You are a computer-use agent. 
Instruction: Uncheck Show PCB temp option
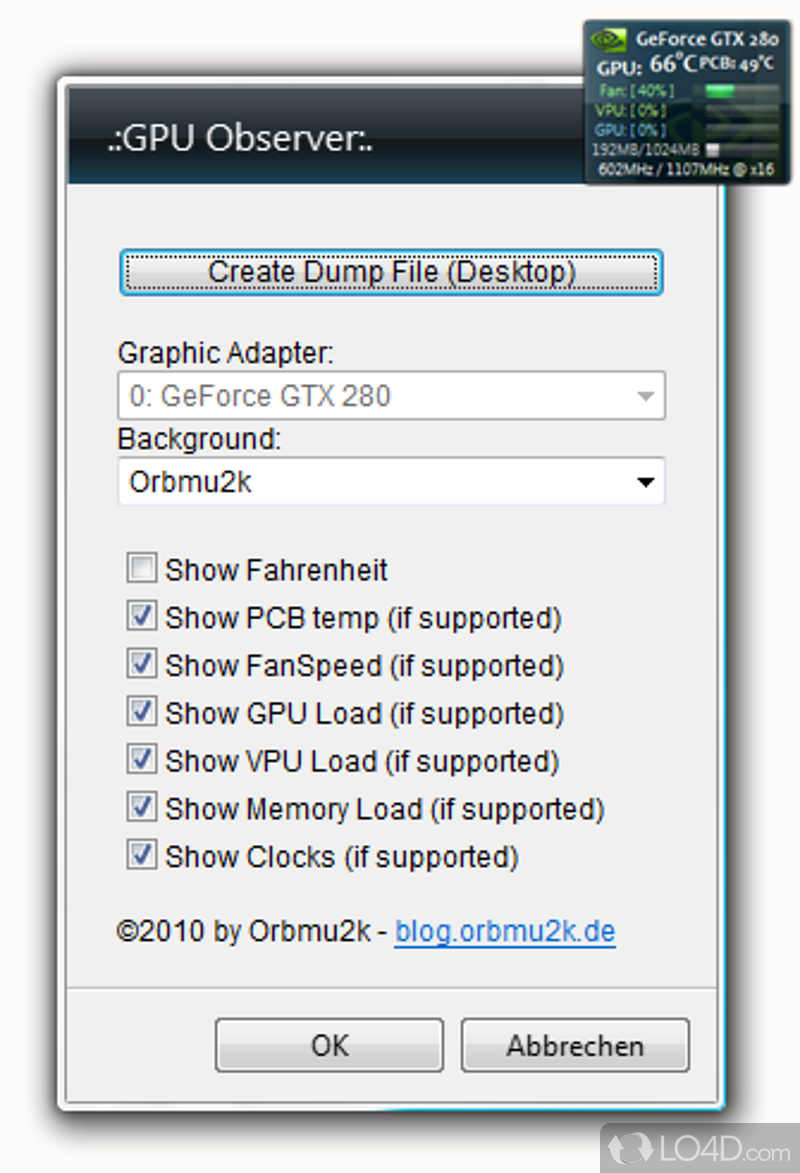pyautogui.click(x=142, y=617)
